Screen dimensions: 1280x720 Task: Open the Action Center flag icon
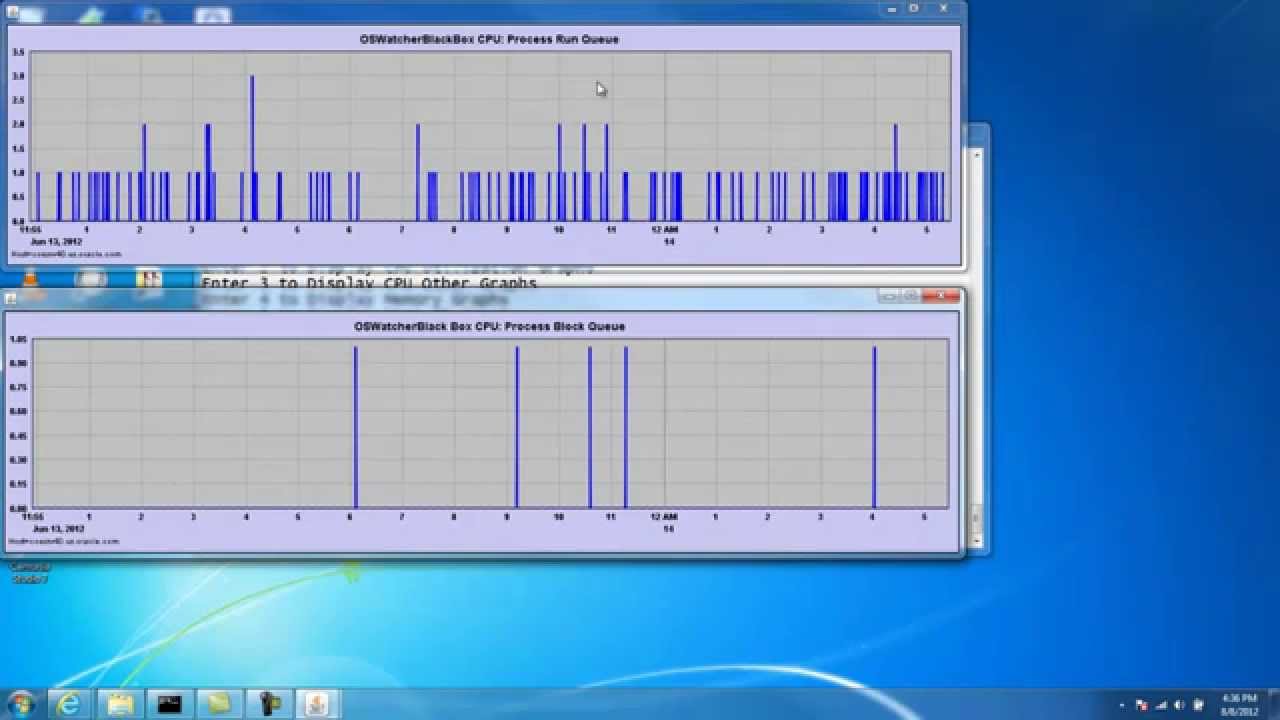(1141, 705)
